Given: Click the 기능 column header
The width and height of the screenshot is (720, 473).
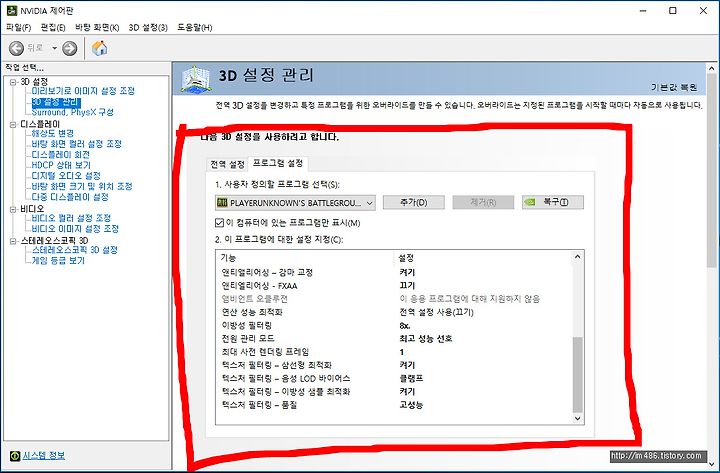Looking at the screenshot, I should coord(305,258).
